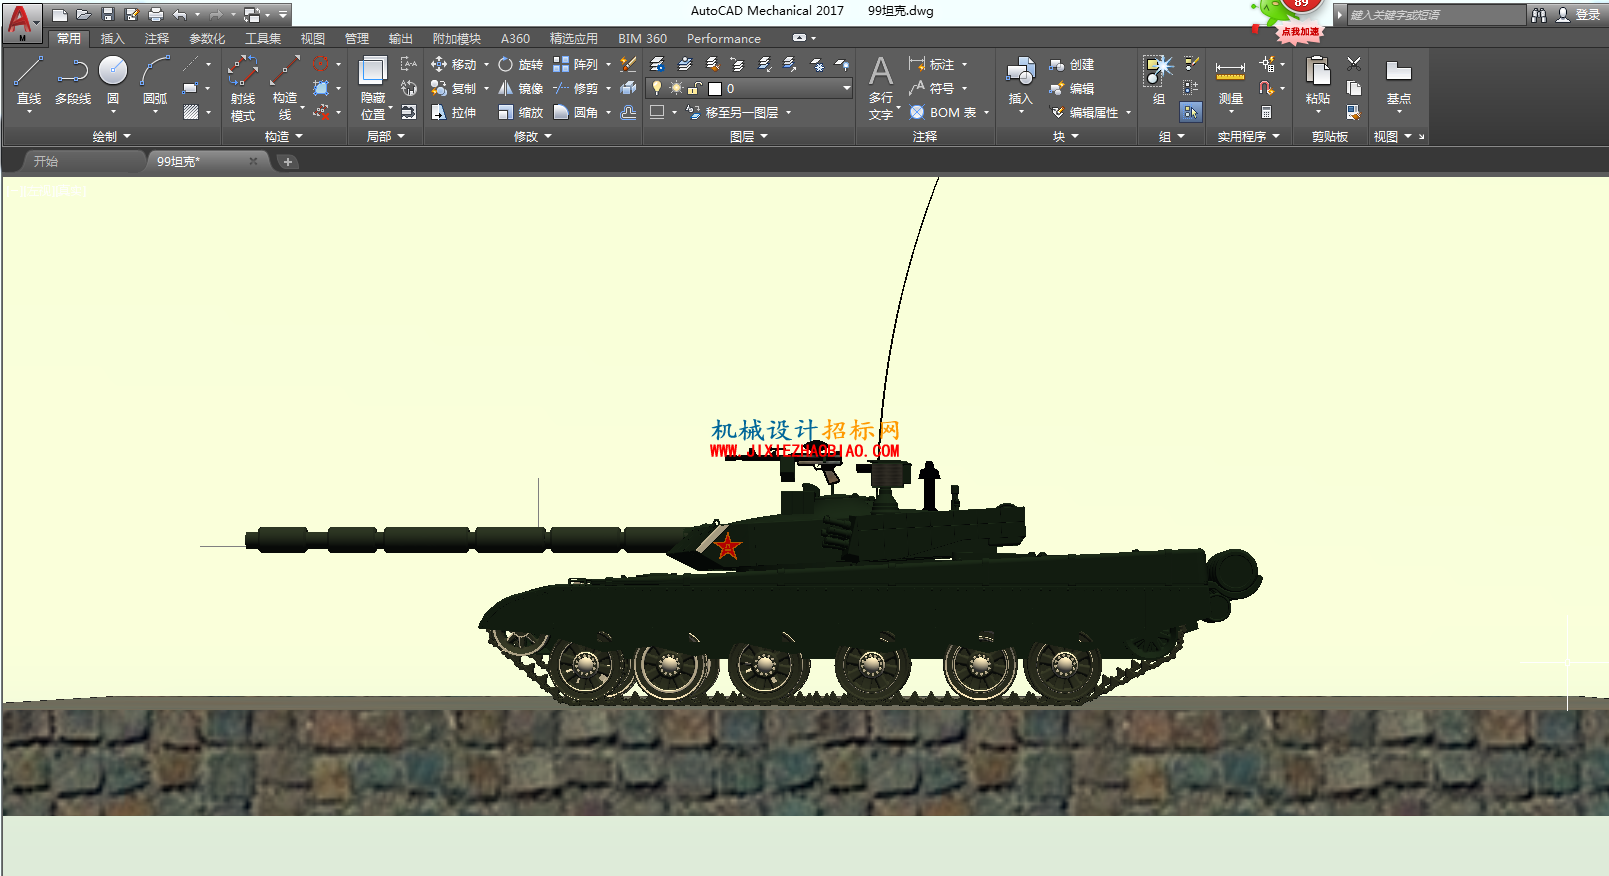Add a new drawing tab with plus button

287,161
